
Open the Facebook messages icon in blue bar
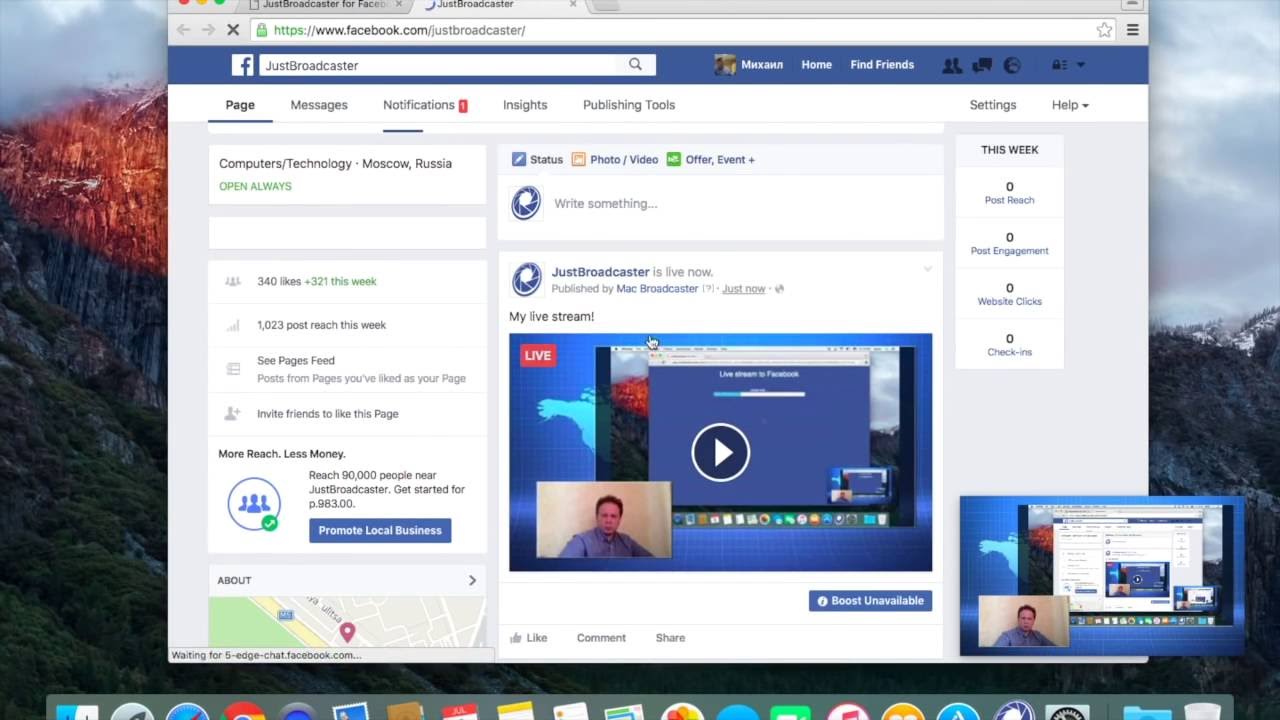[982, 65]
